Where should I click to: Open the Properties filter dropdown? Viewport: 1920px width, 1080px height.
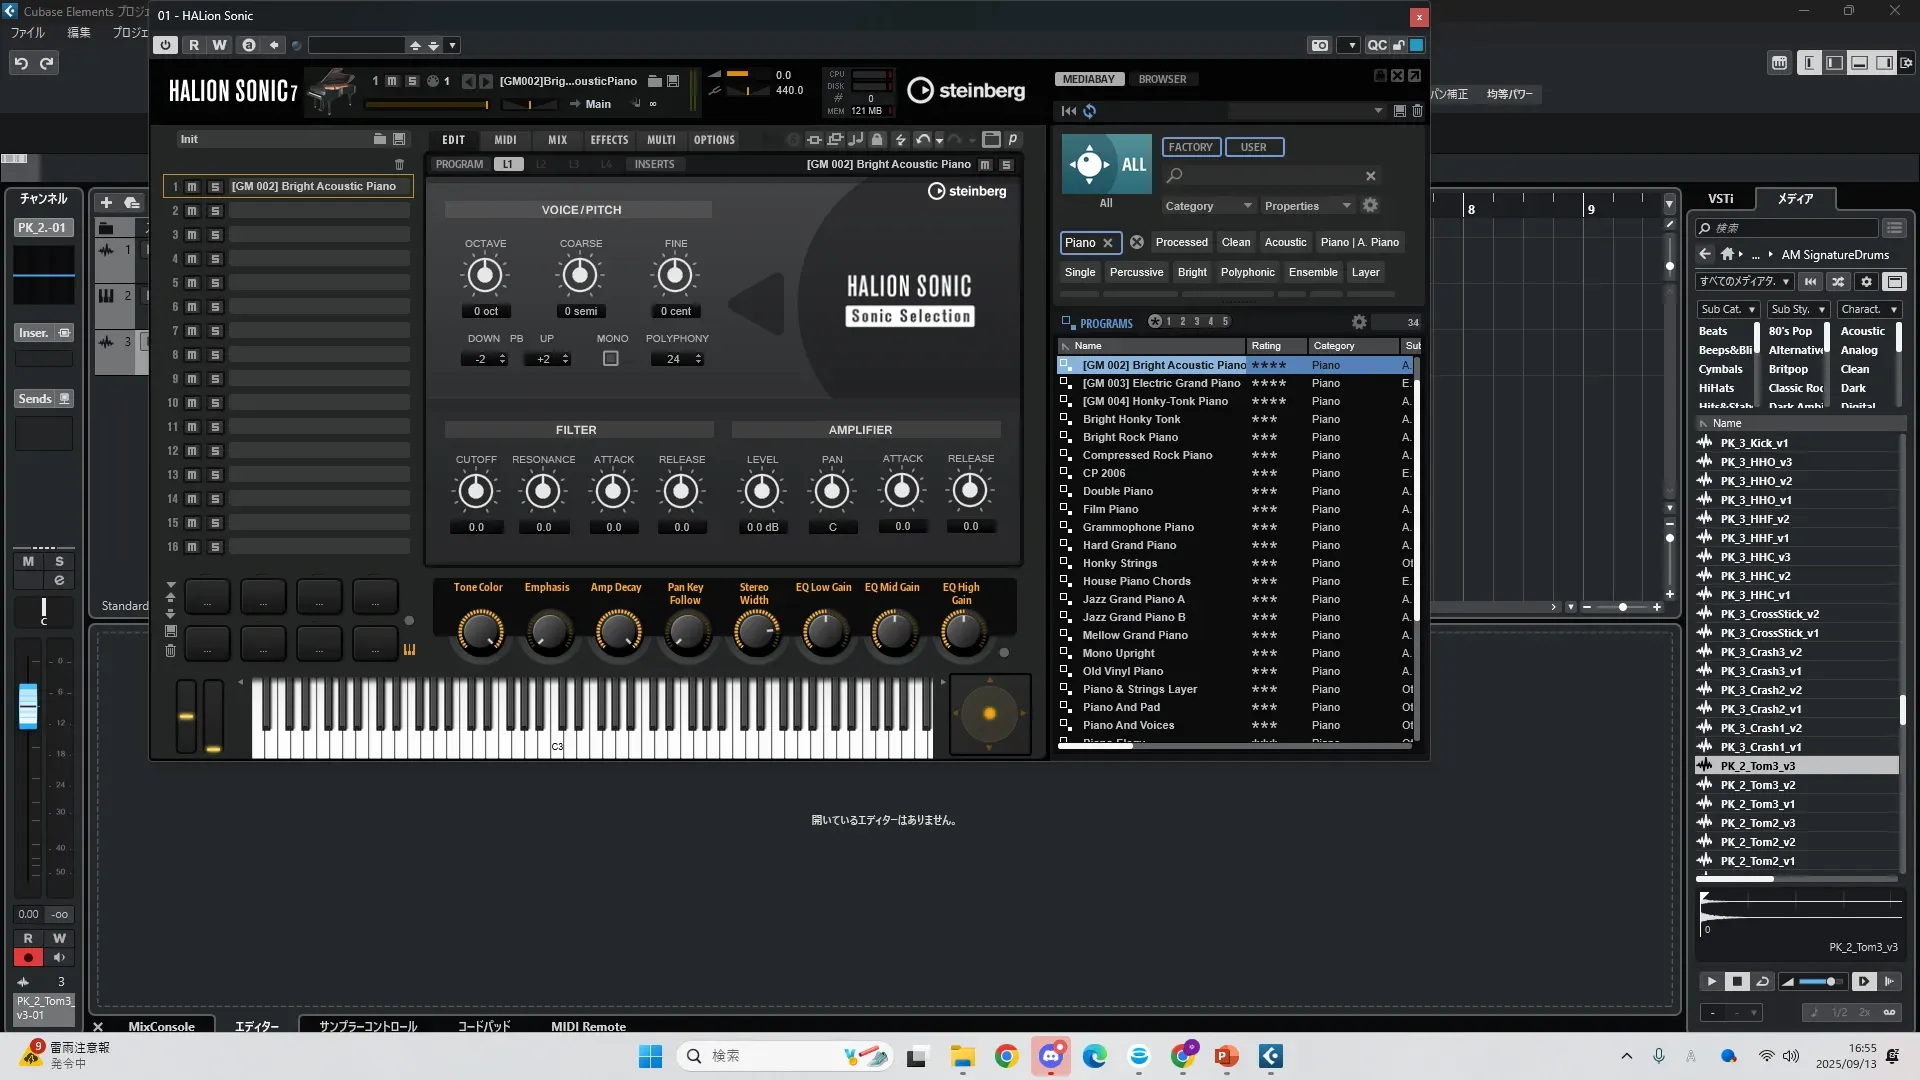tap(1307, 206)
